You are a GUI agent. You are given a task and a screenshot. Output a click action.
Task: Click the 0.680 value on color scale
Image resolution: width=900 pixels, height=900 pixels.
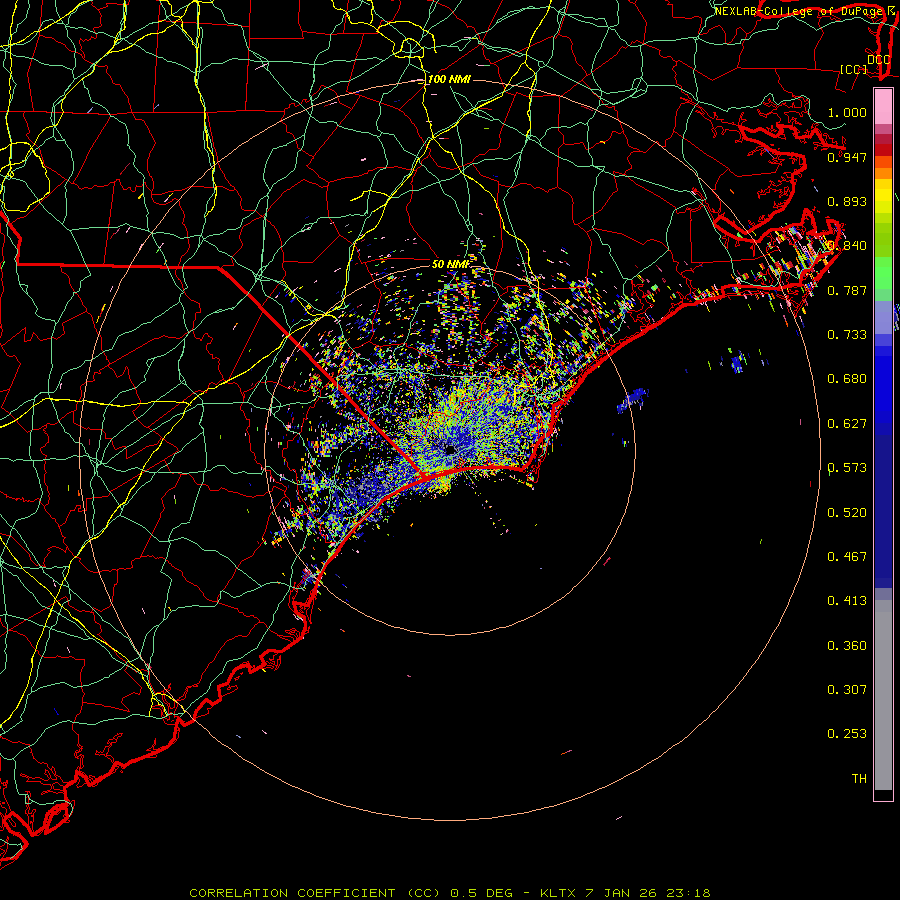tap(847, 378)
